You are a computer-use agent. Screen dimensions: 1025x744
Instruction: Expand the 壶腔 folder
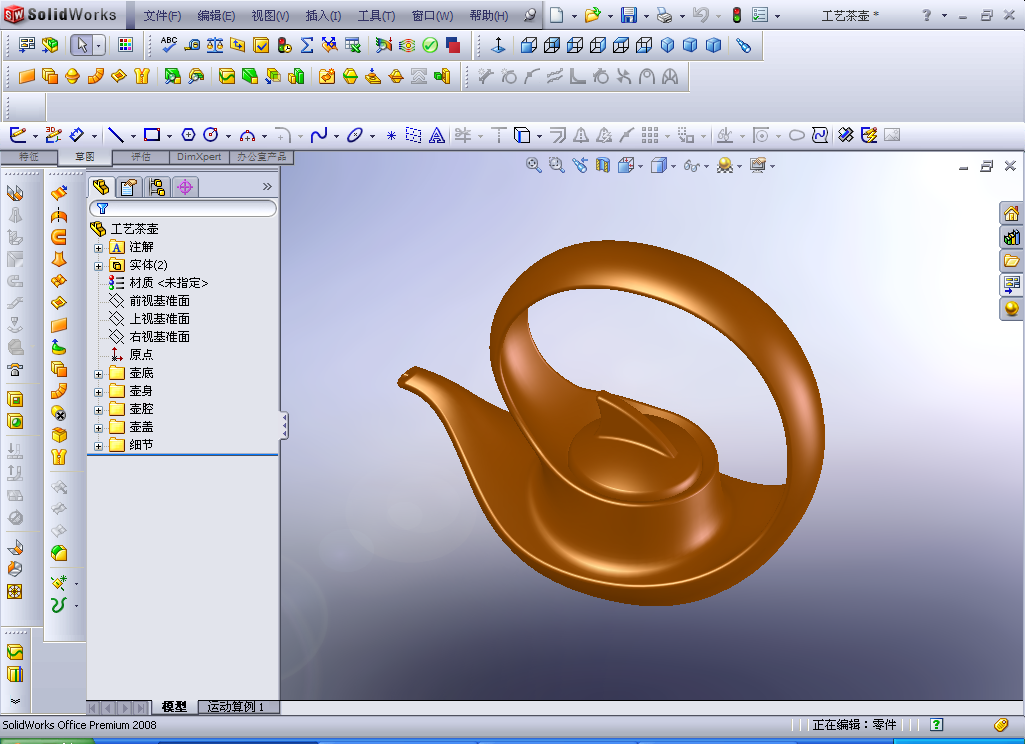(98, 411)
